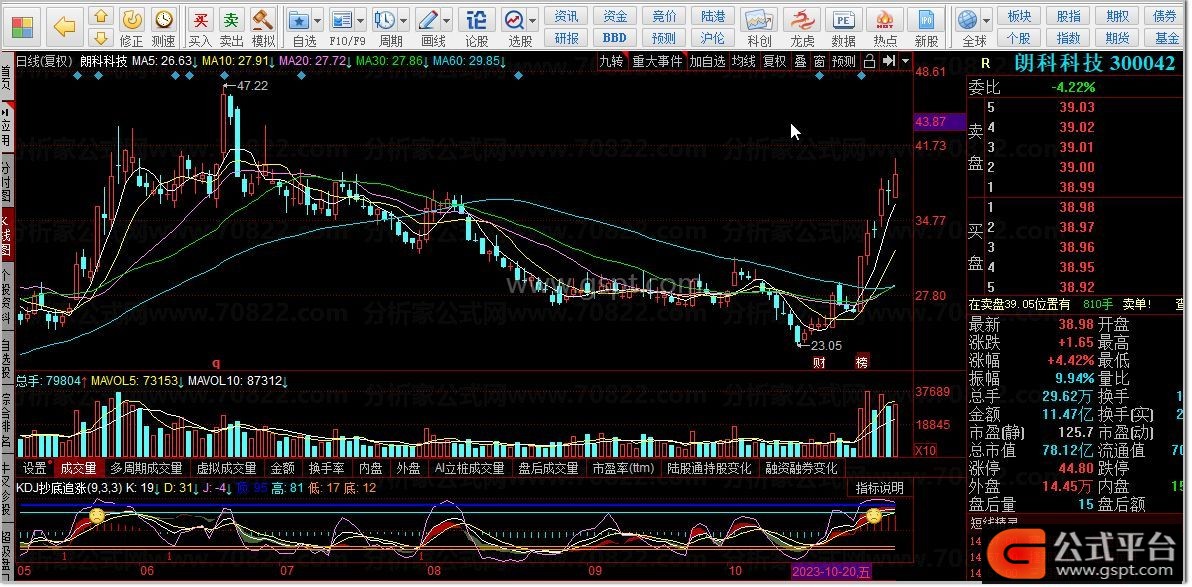Switch to the AI立桩成交量 tab
The image size is (1192, 587).
click(469, 468)
